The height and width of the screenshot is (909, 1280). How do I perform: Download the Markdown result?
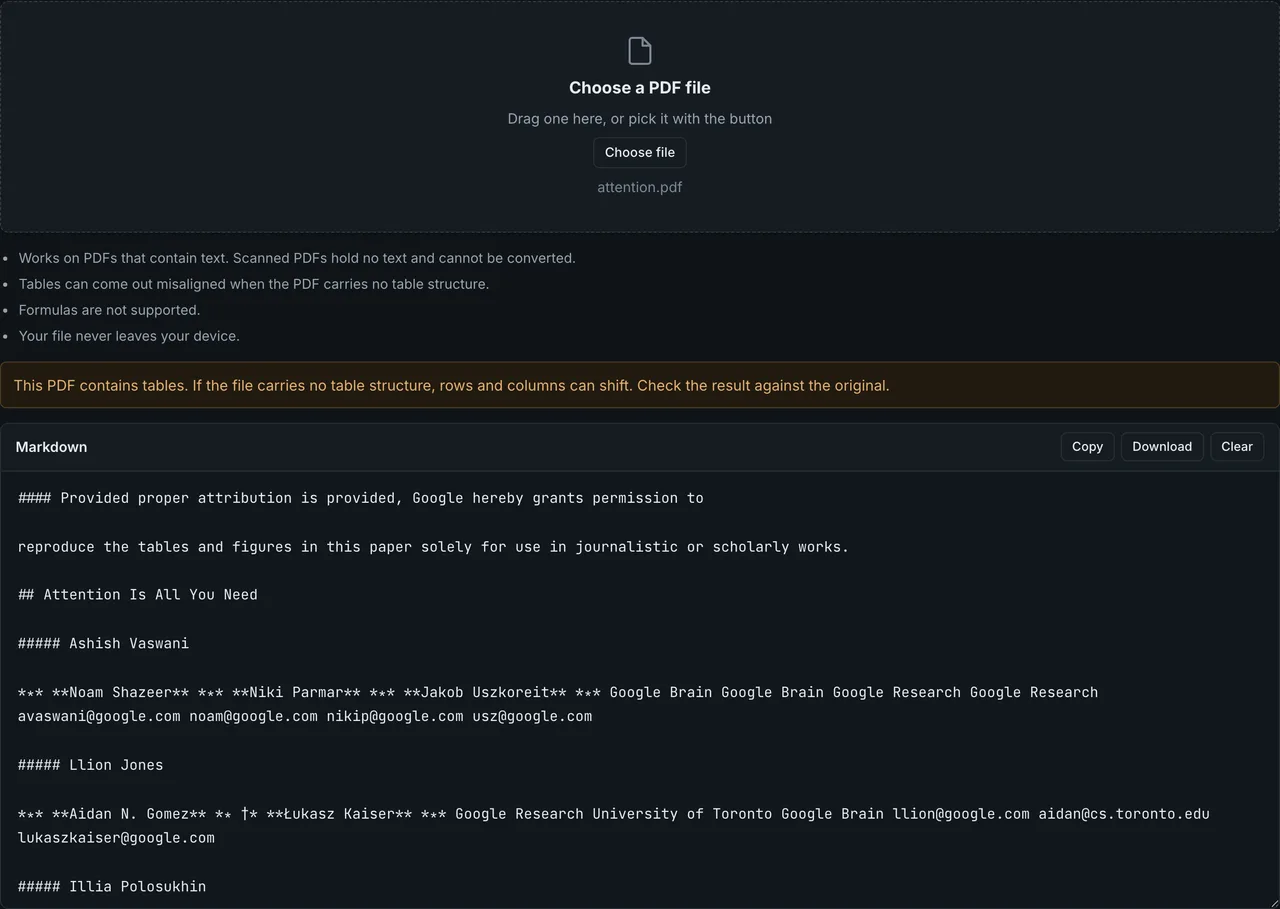tap(1162, 447)
